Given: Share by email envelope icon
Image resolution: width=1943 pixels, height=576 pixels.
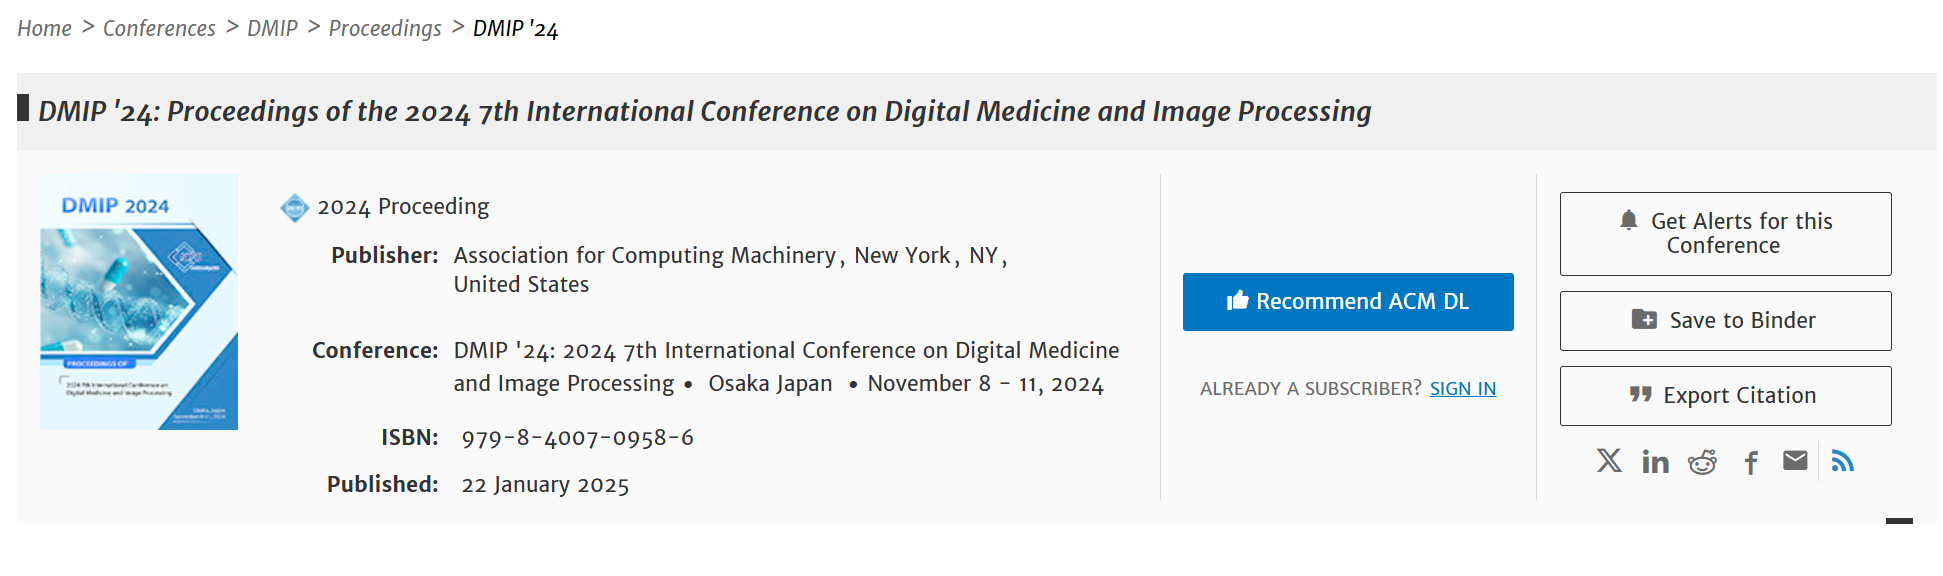Looking at the screenshot, I should [1795, 460].
